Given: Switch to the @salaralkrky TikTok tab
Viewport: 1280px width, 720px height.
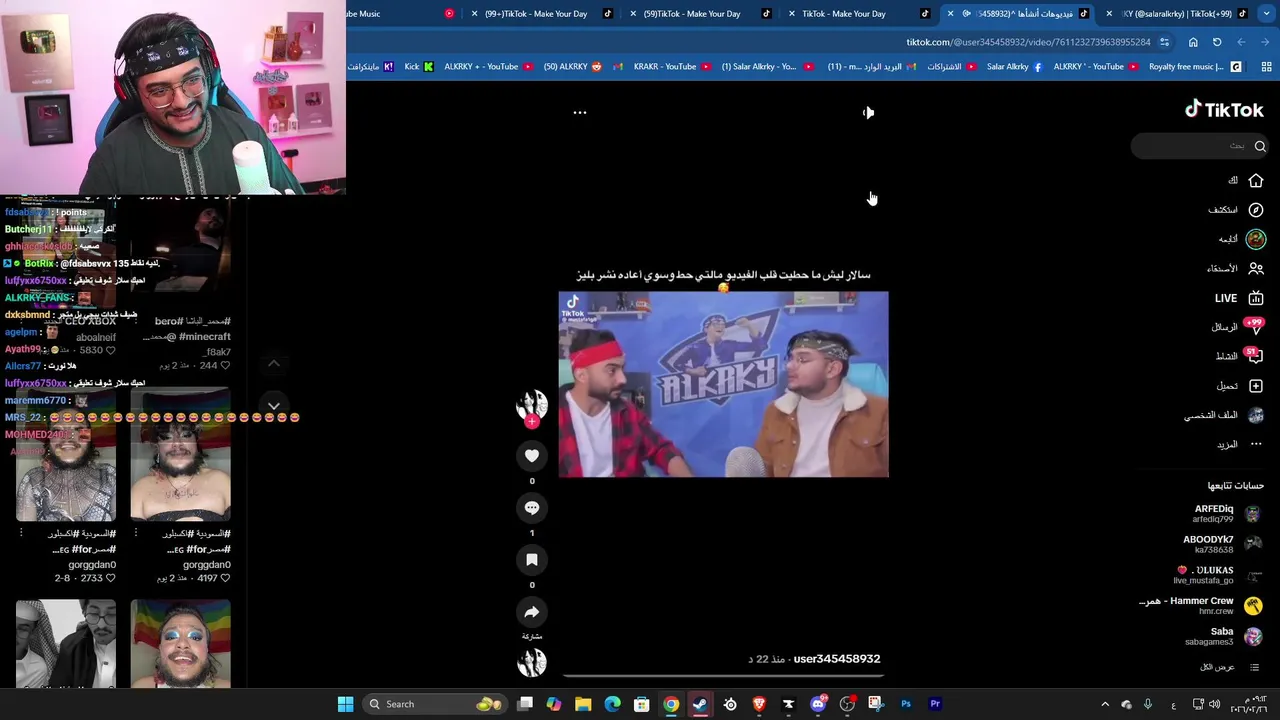Looking at the screenshot, I should (1177, 14).
